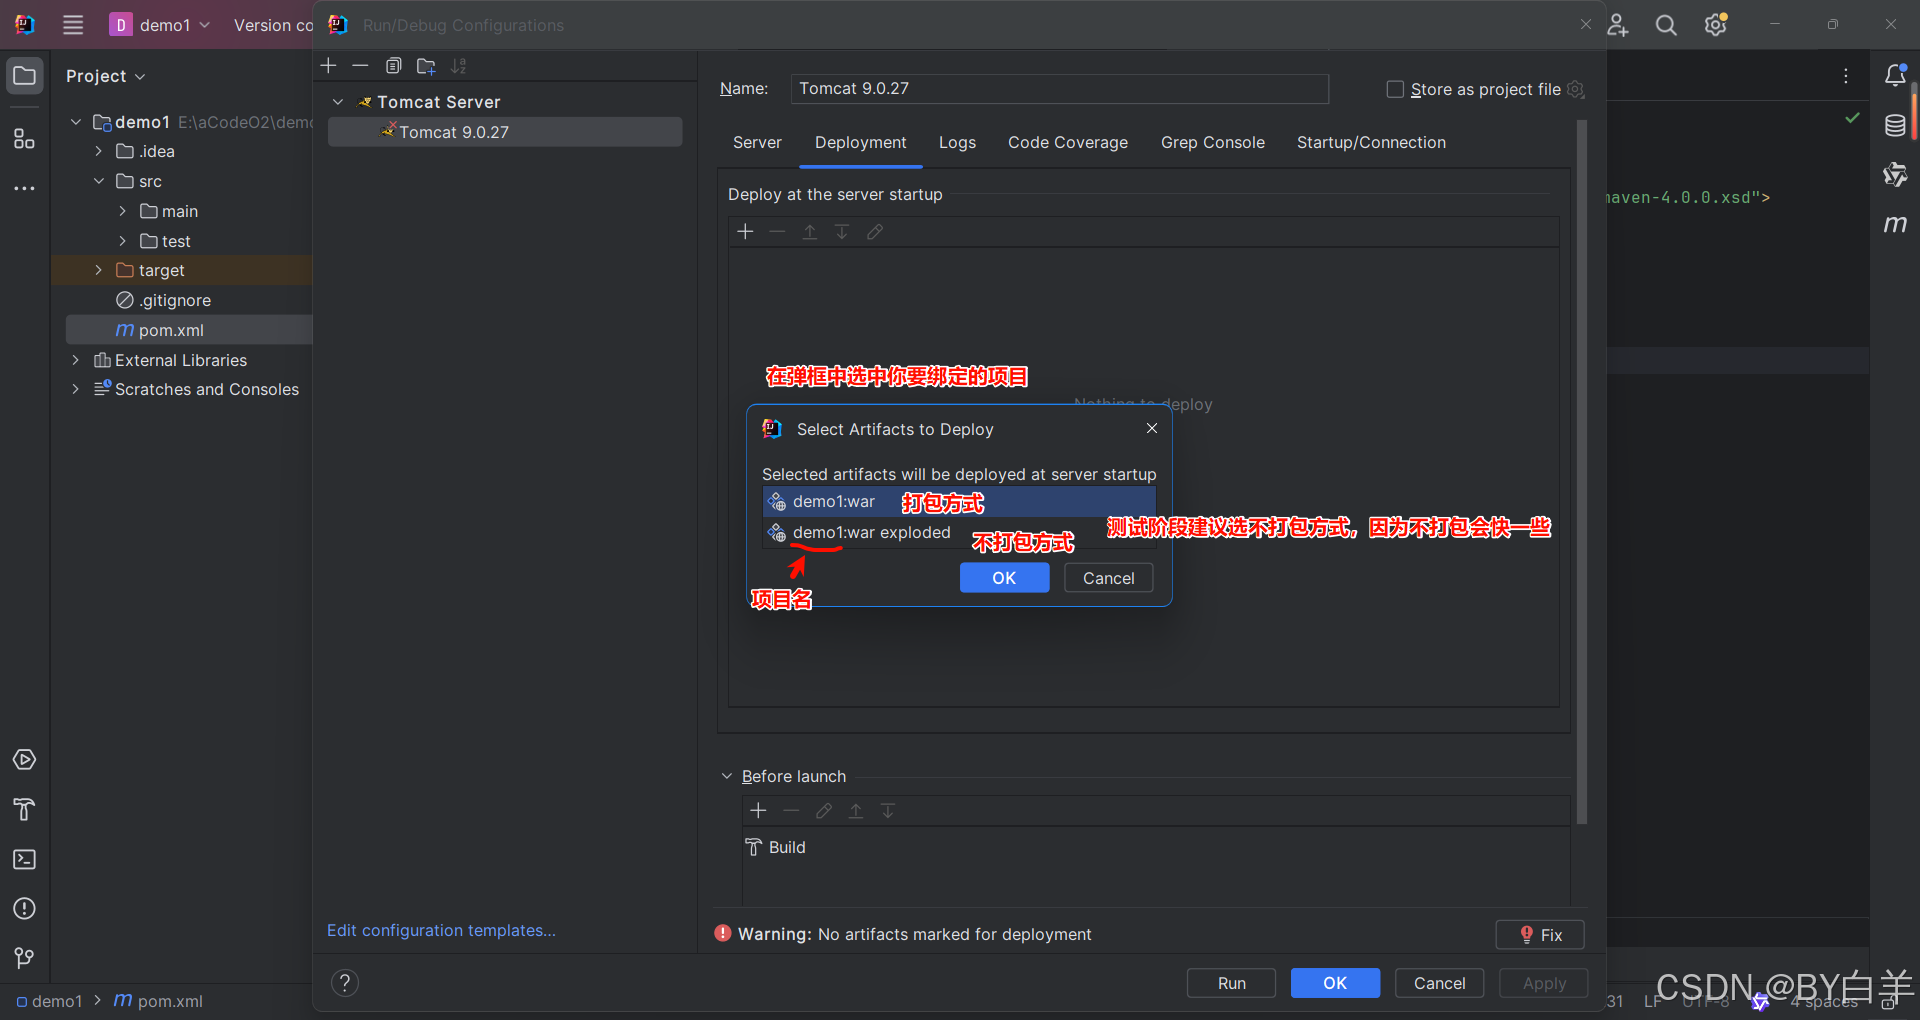The width and height of the screenshot is (1920, 1020).
Task: Add a Before launch task
Action: click(x=758, y=811)
